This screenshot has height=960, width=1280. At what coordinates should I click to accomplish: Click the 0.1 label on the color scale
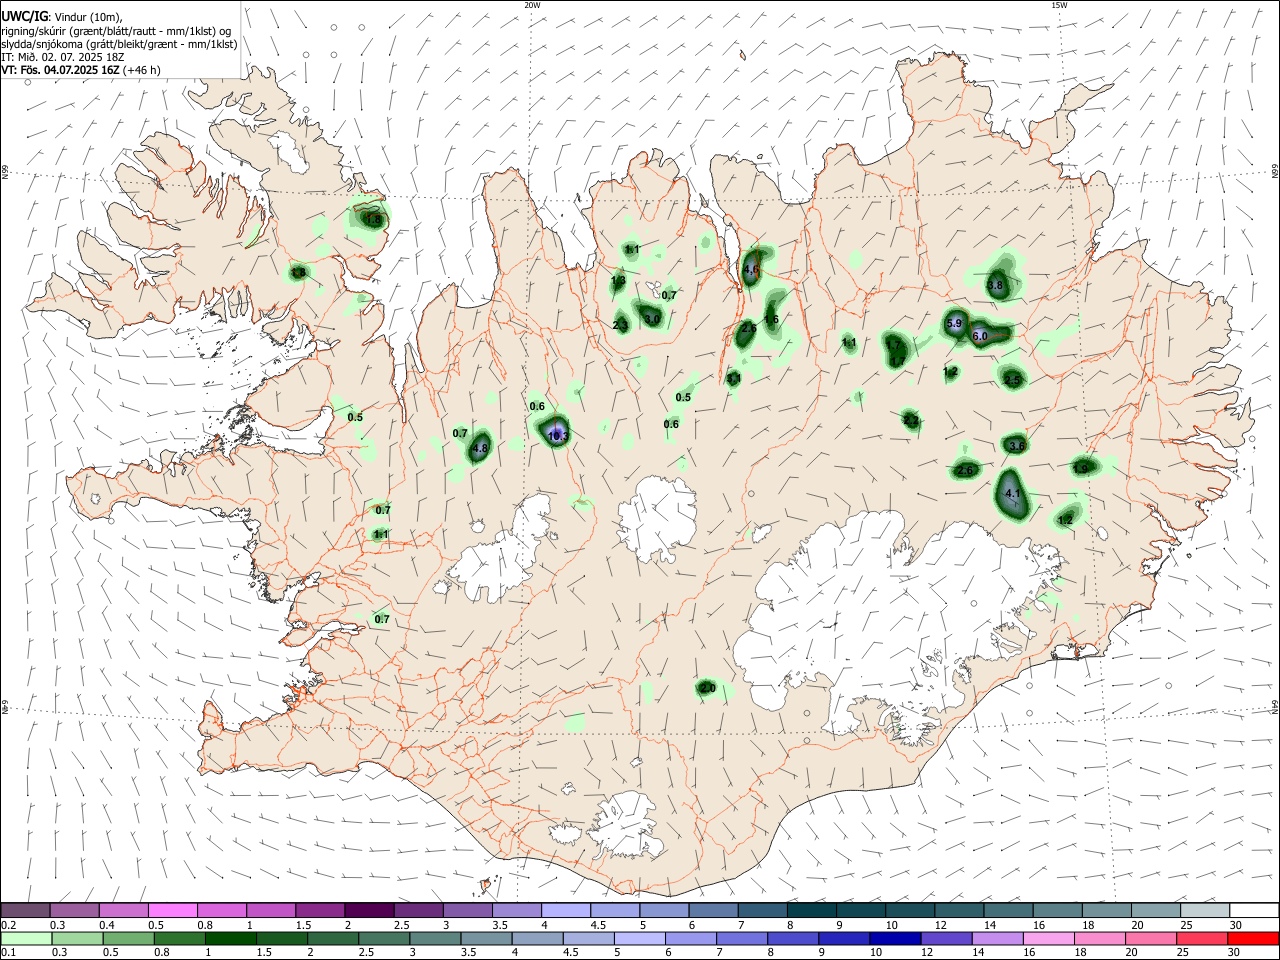(x=7, y=953)
